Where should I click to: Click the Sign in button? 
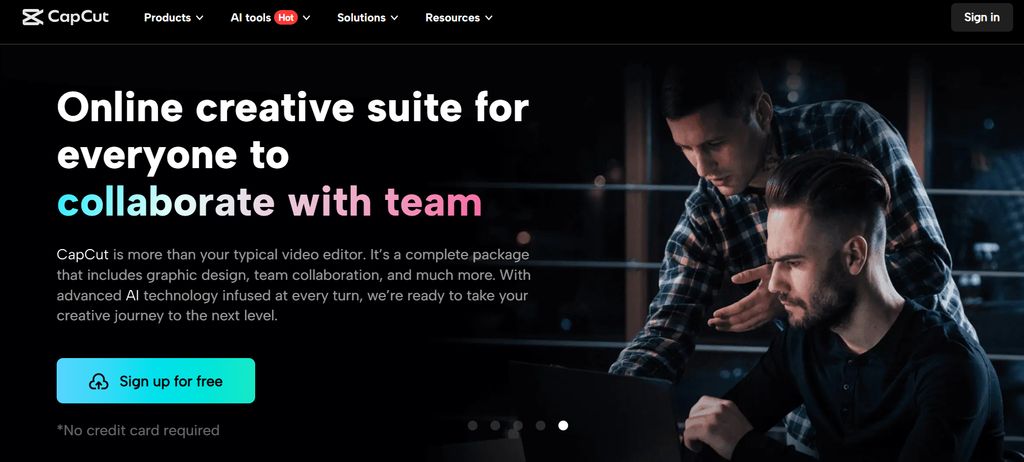click(982, 18)
